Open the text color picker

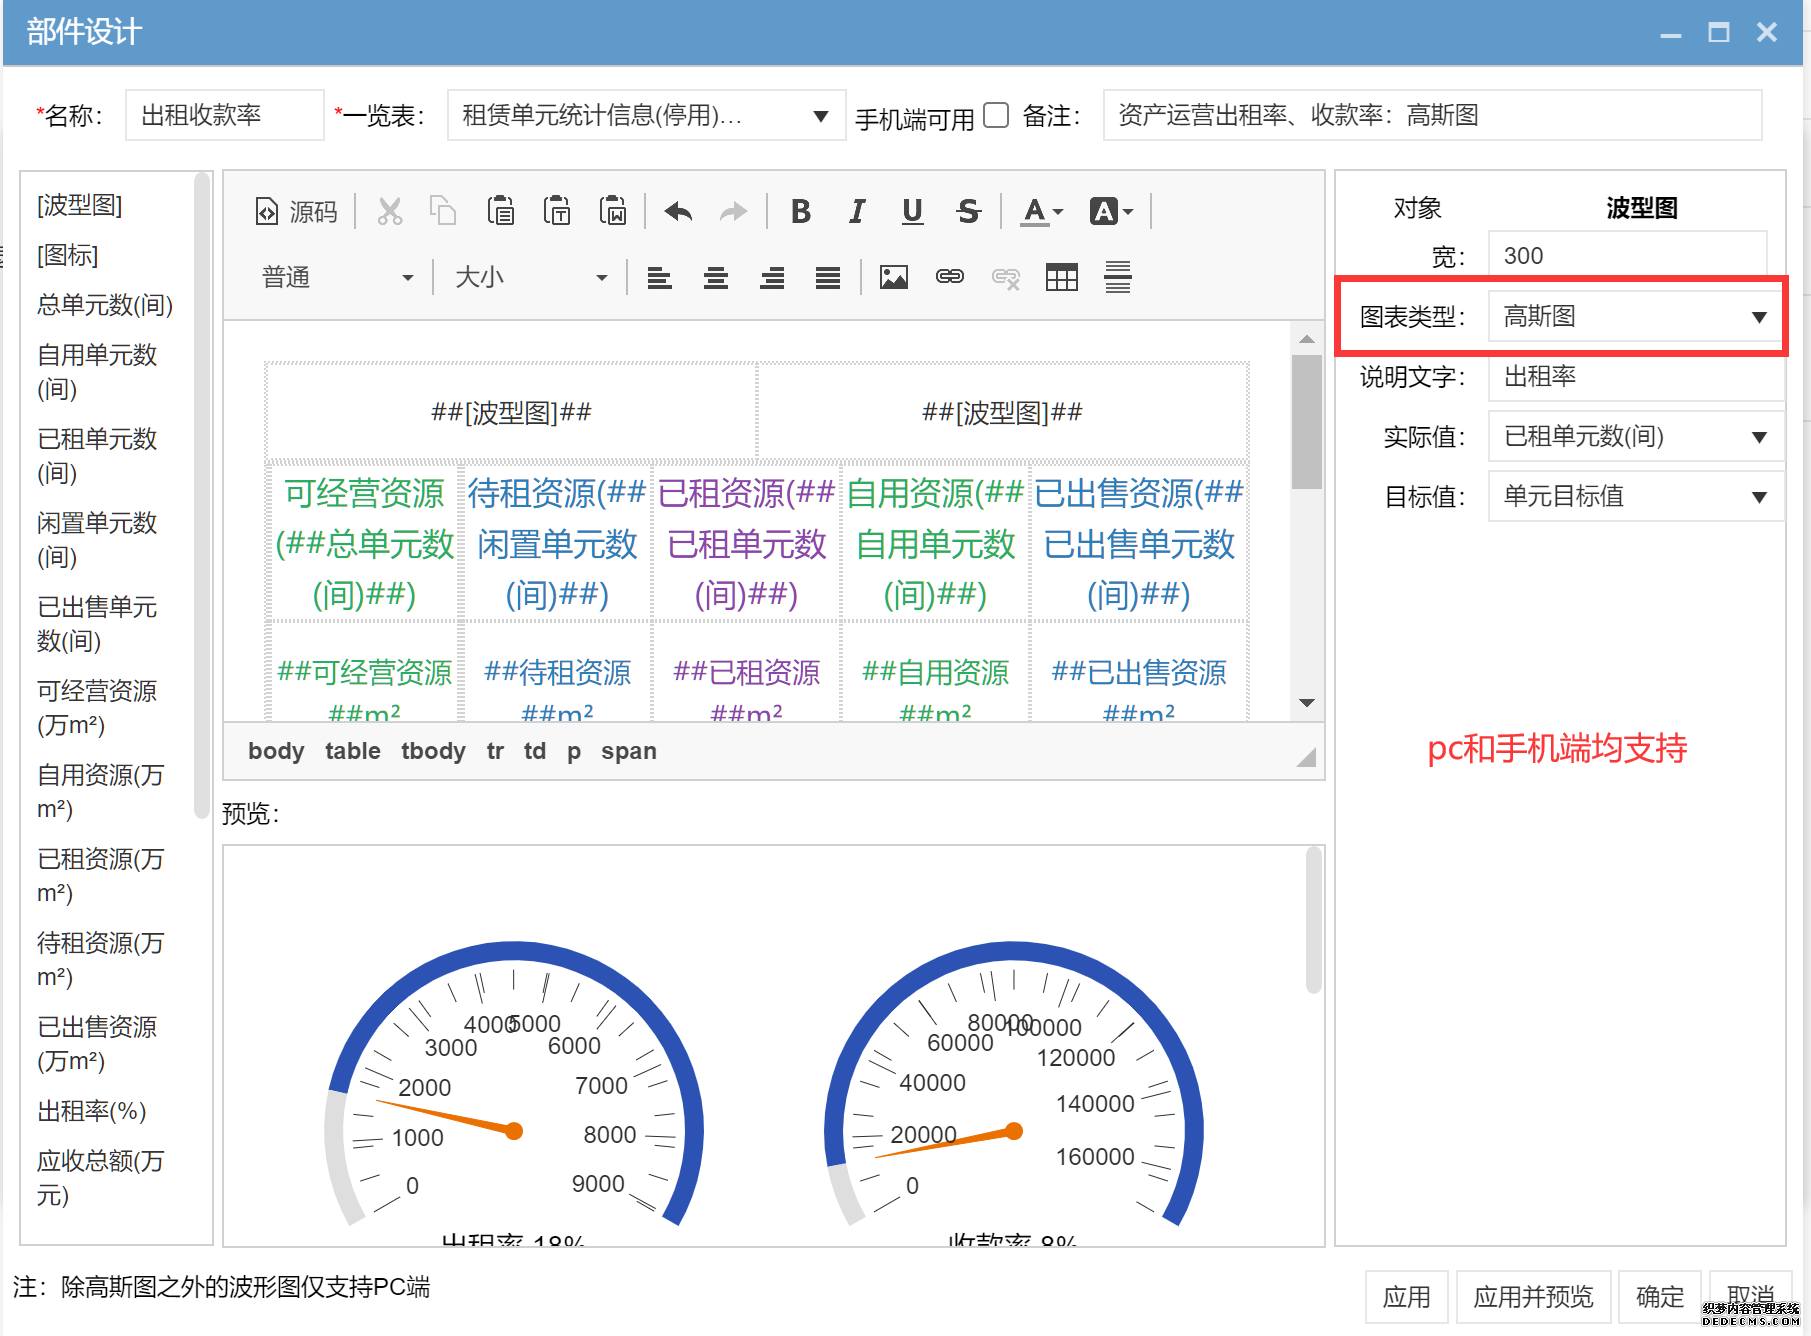1042,212
